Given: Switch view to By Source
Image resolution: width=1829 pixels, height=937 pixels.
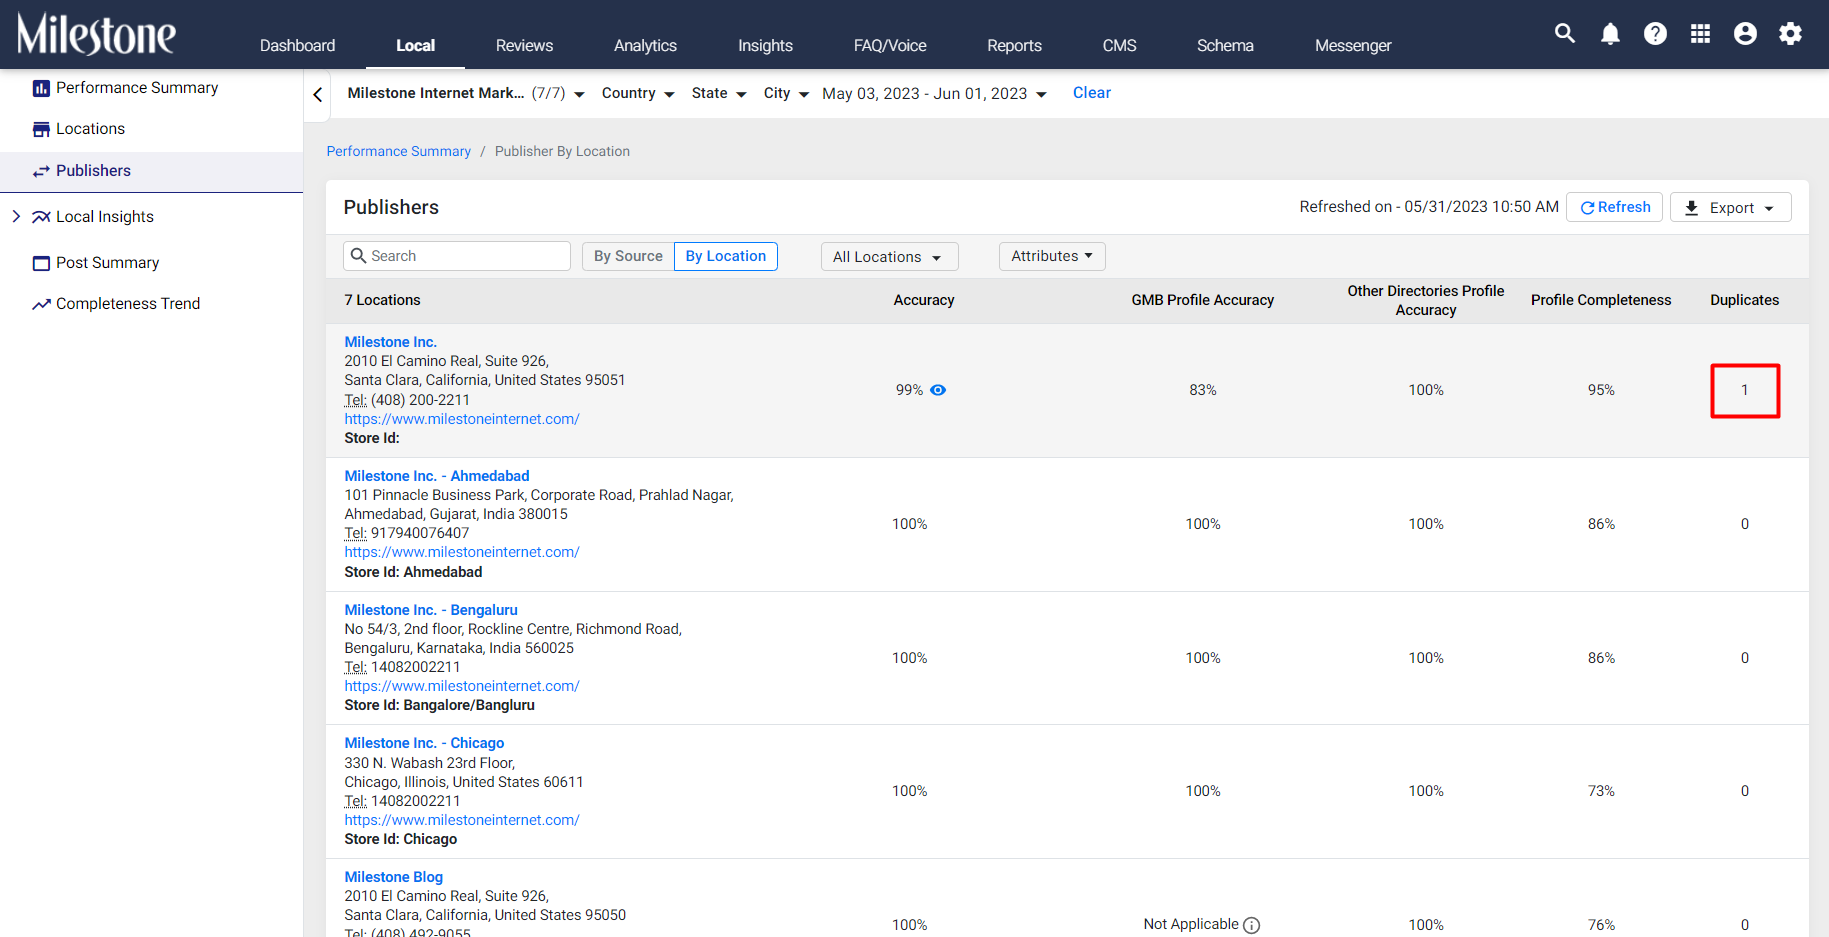Looking at the screenshot, I should [628, 256].
